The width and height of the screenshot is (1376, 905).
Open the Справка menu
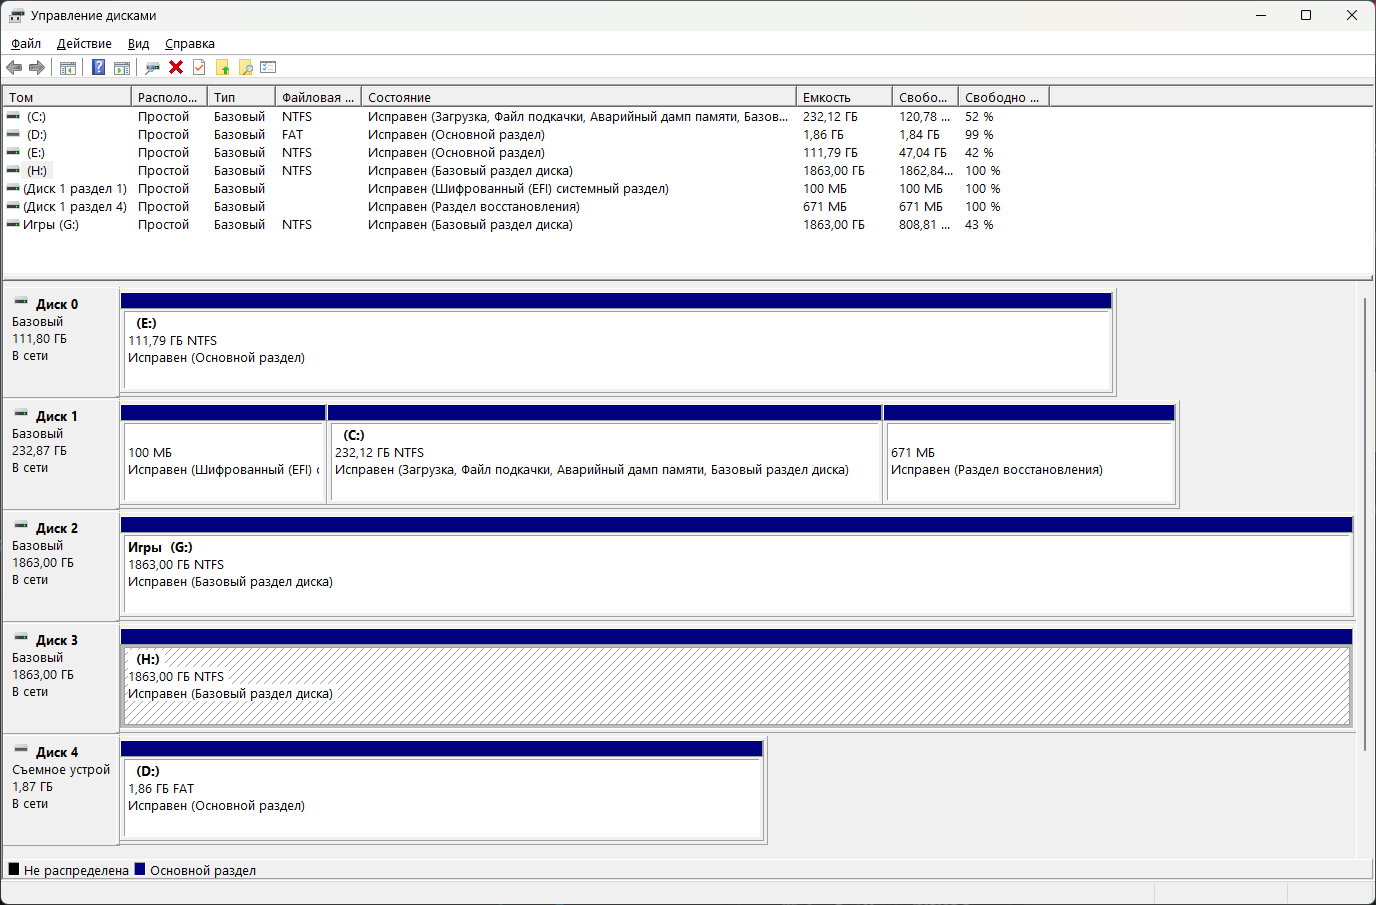coord(189,43)
